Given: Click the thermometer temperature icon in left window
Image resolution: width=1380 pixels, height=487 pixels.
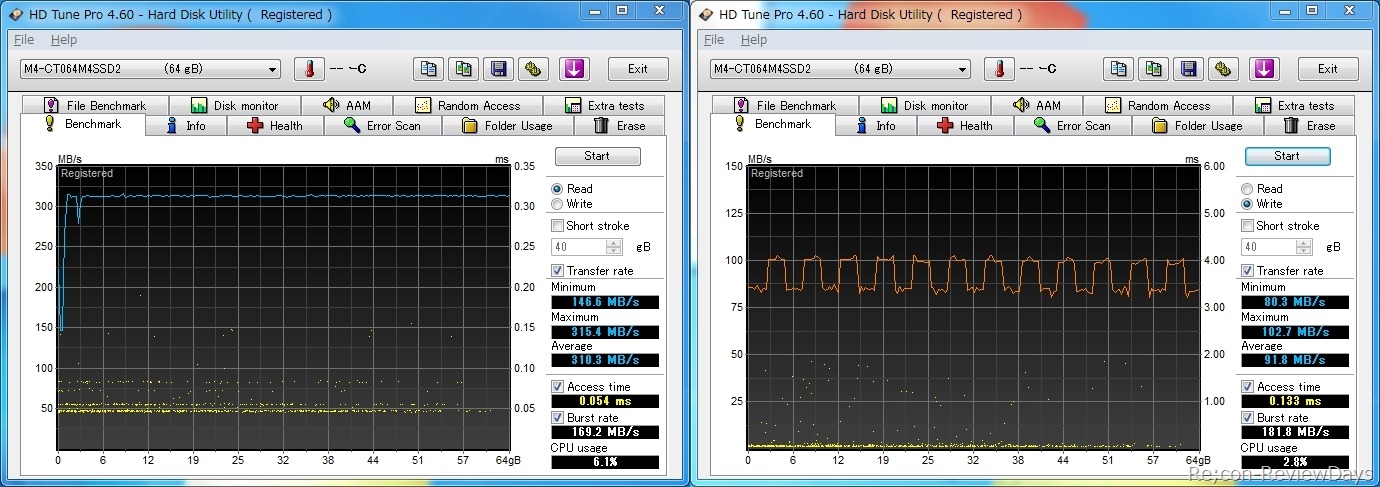Looking at the screenshot, I should (x=309, y=69).
